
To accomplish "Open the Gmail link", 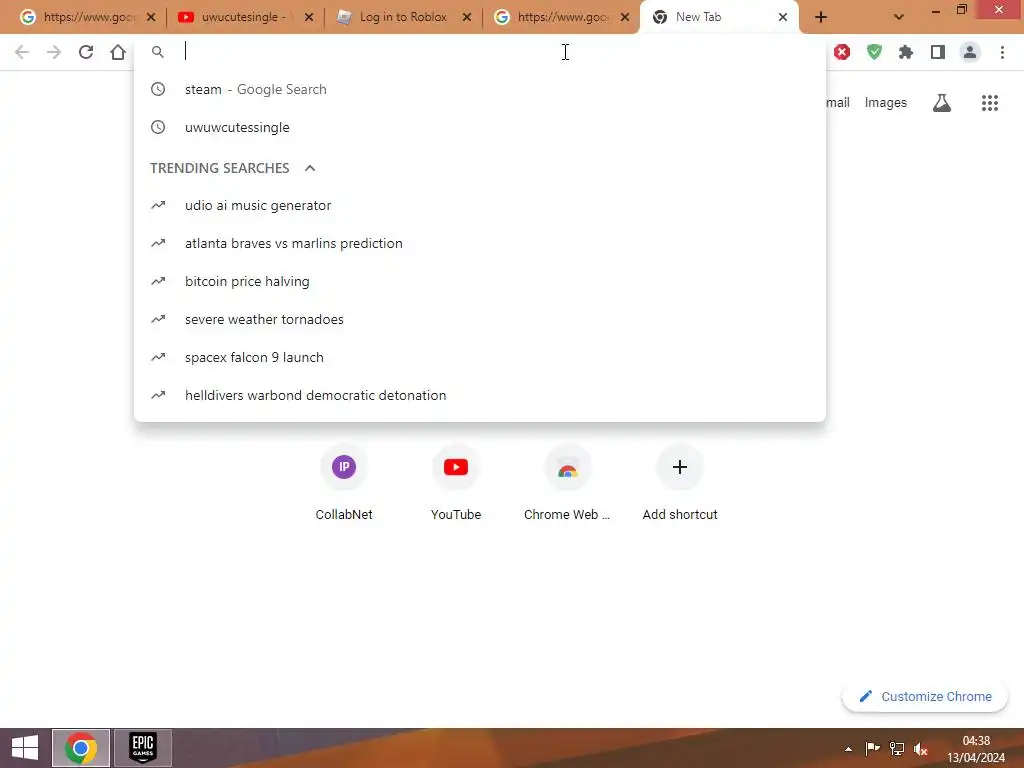I will [837, 103].
